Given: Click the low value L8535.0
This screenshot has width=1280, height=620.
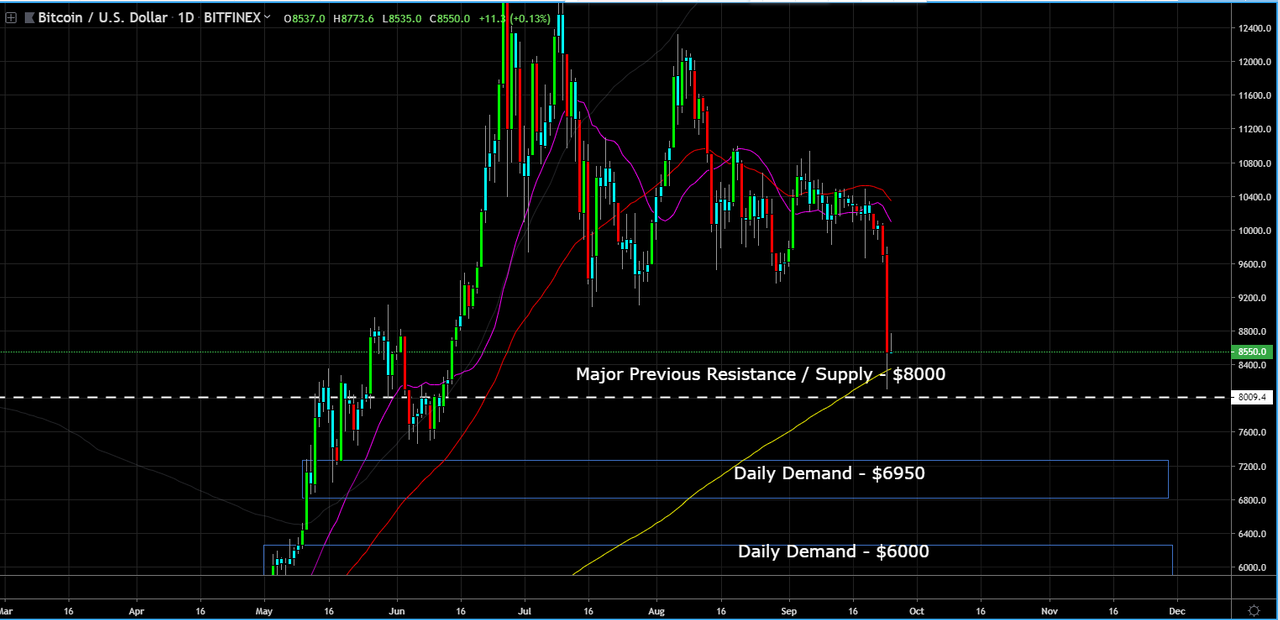Looking at the screenshot, I should coord(401,18).
